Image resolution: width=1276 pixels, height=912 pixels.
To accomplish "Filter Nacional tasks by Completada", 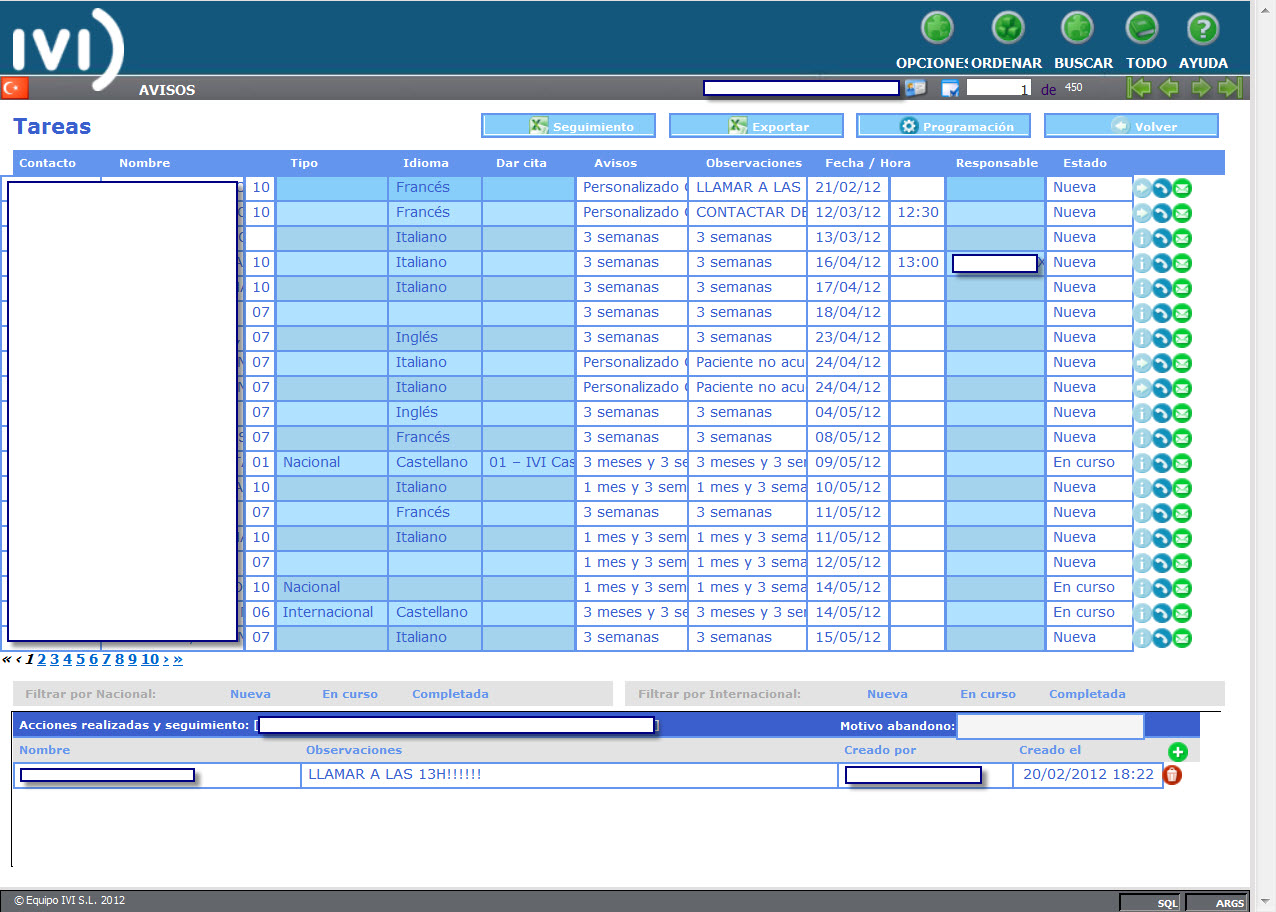I will pyautogui.click(x=450, y=694).
